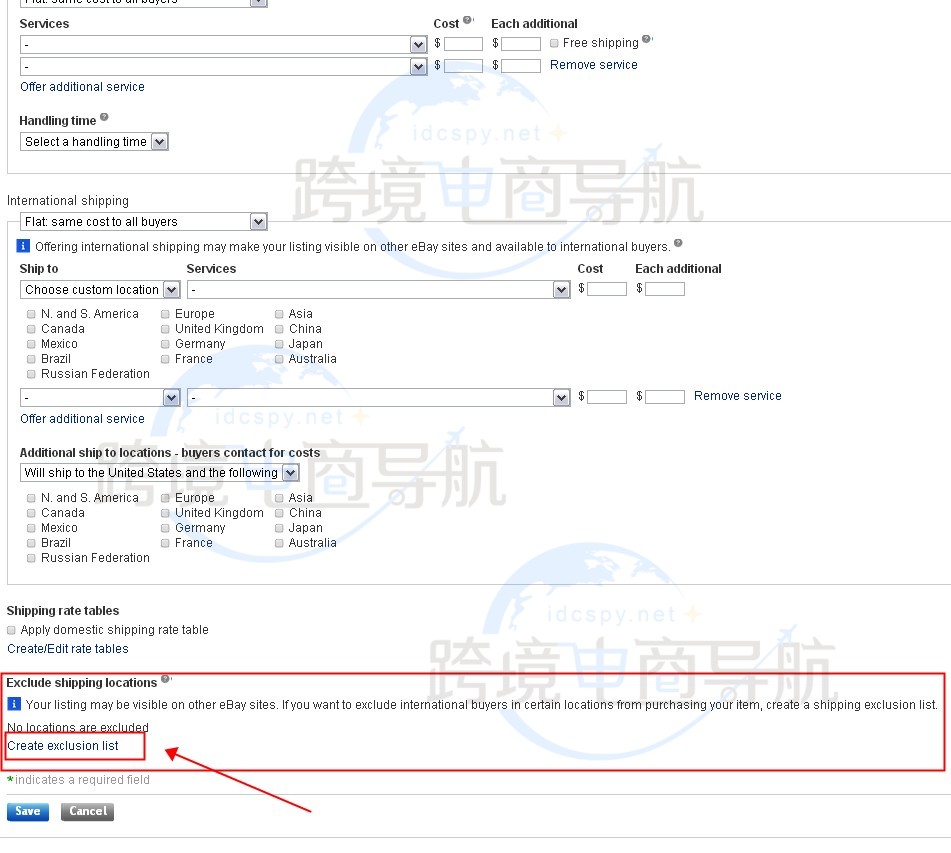Open the Select a handling time dropdown
This screenshot has height=853, width=951.
click(94, 142)
